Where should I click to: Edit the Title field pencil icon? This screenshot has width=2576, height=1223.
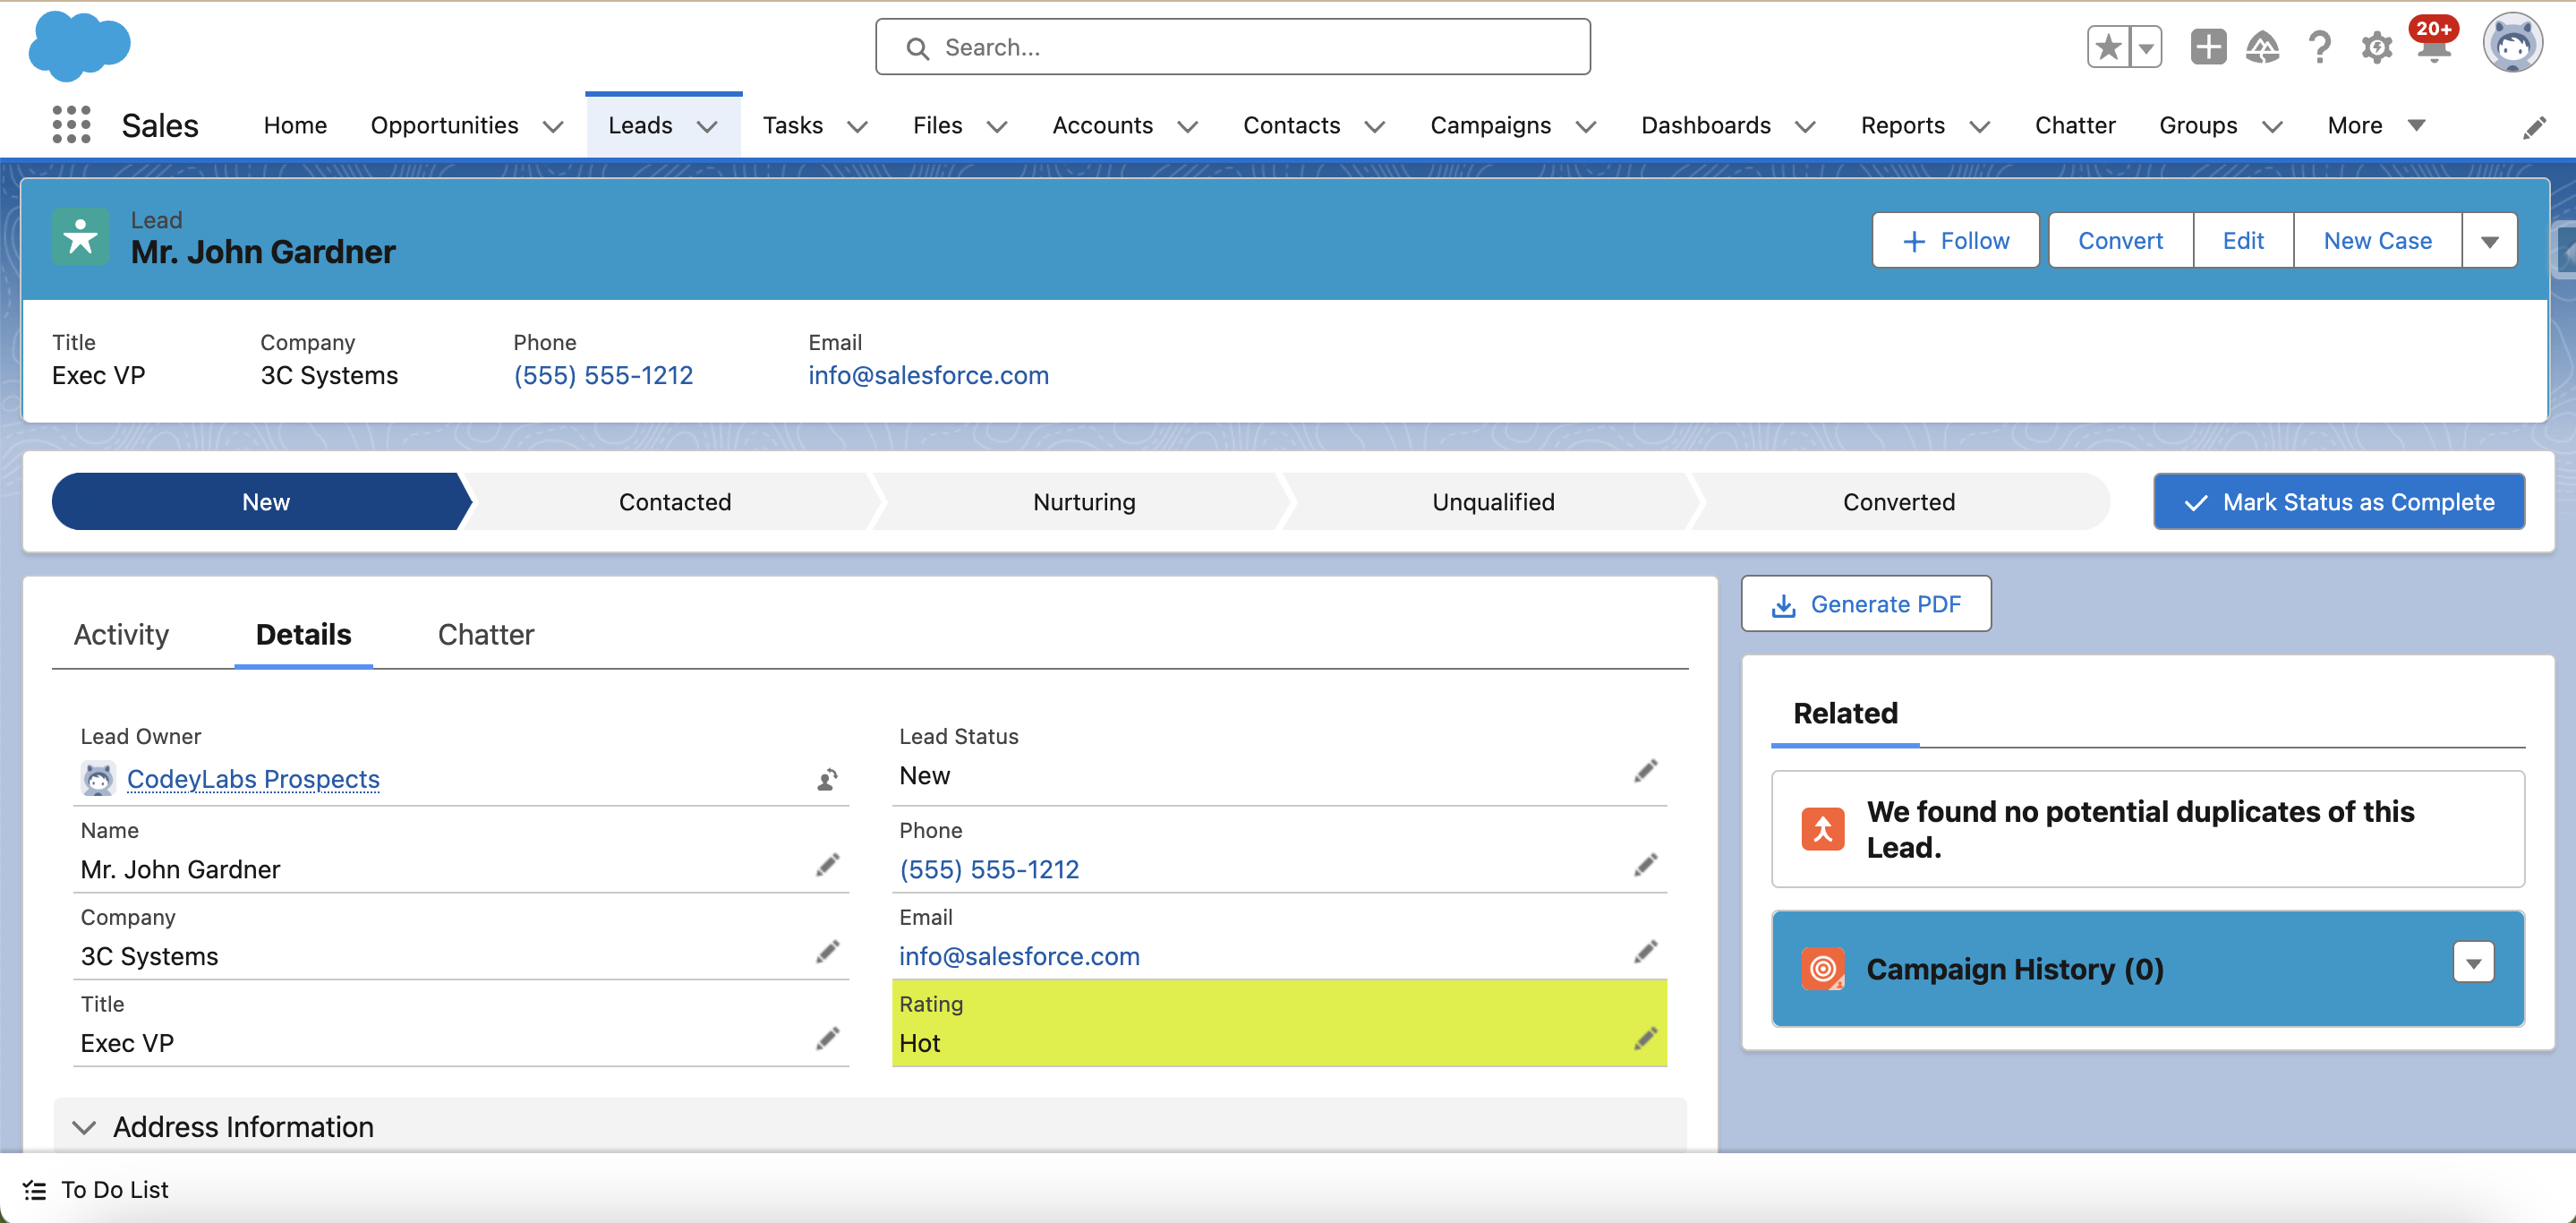click(827, 1039)
